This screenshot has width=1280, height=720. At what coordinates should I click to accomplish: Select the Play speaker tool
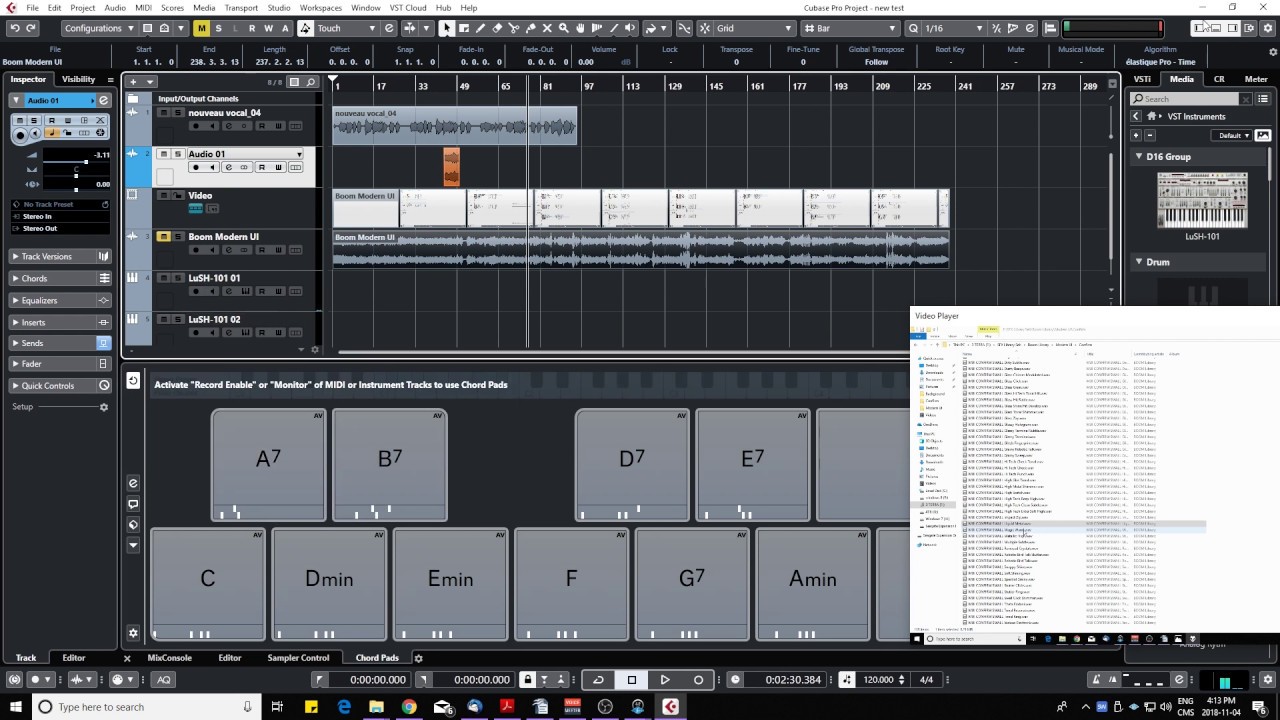coord(631,28)
